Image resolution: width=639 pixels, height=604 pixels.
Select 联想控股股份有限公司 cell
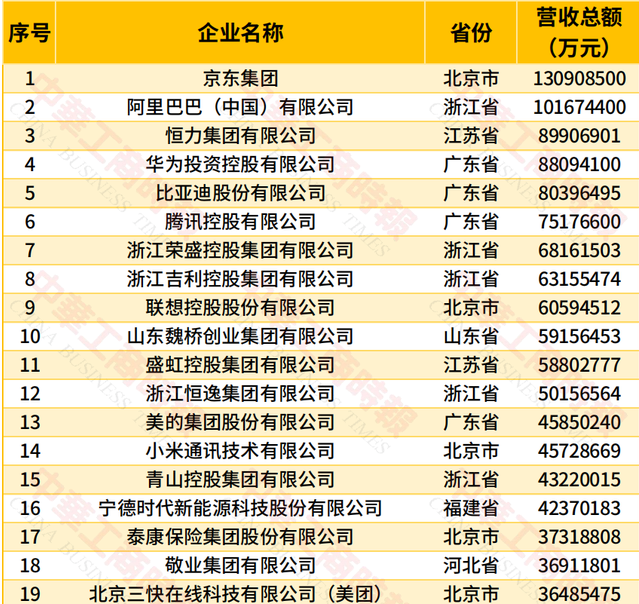click(x=240, y=308)
